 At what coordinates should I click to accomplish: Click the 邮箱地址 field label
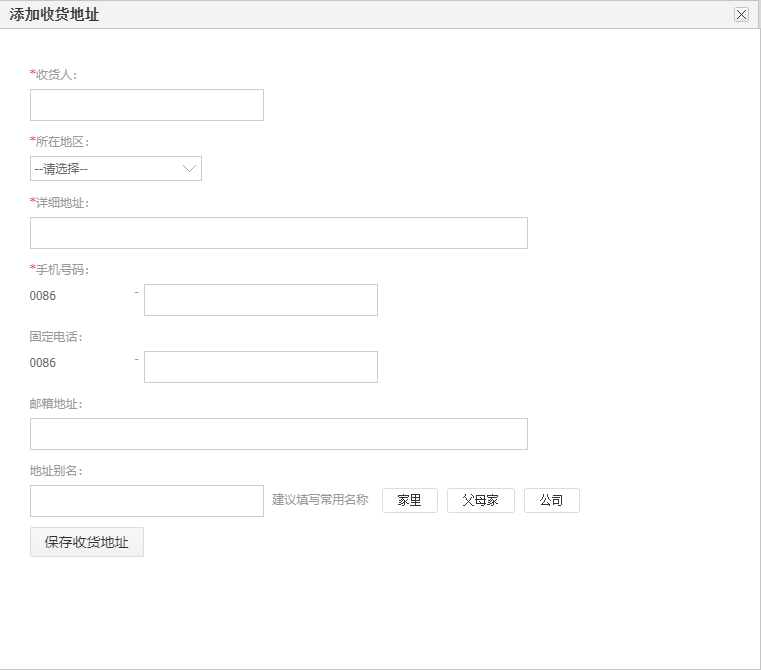(56, 404)
